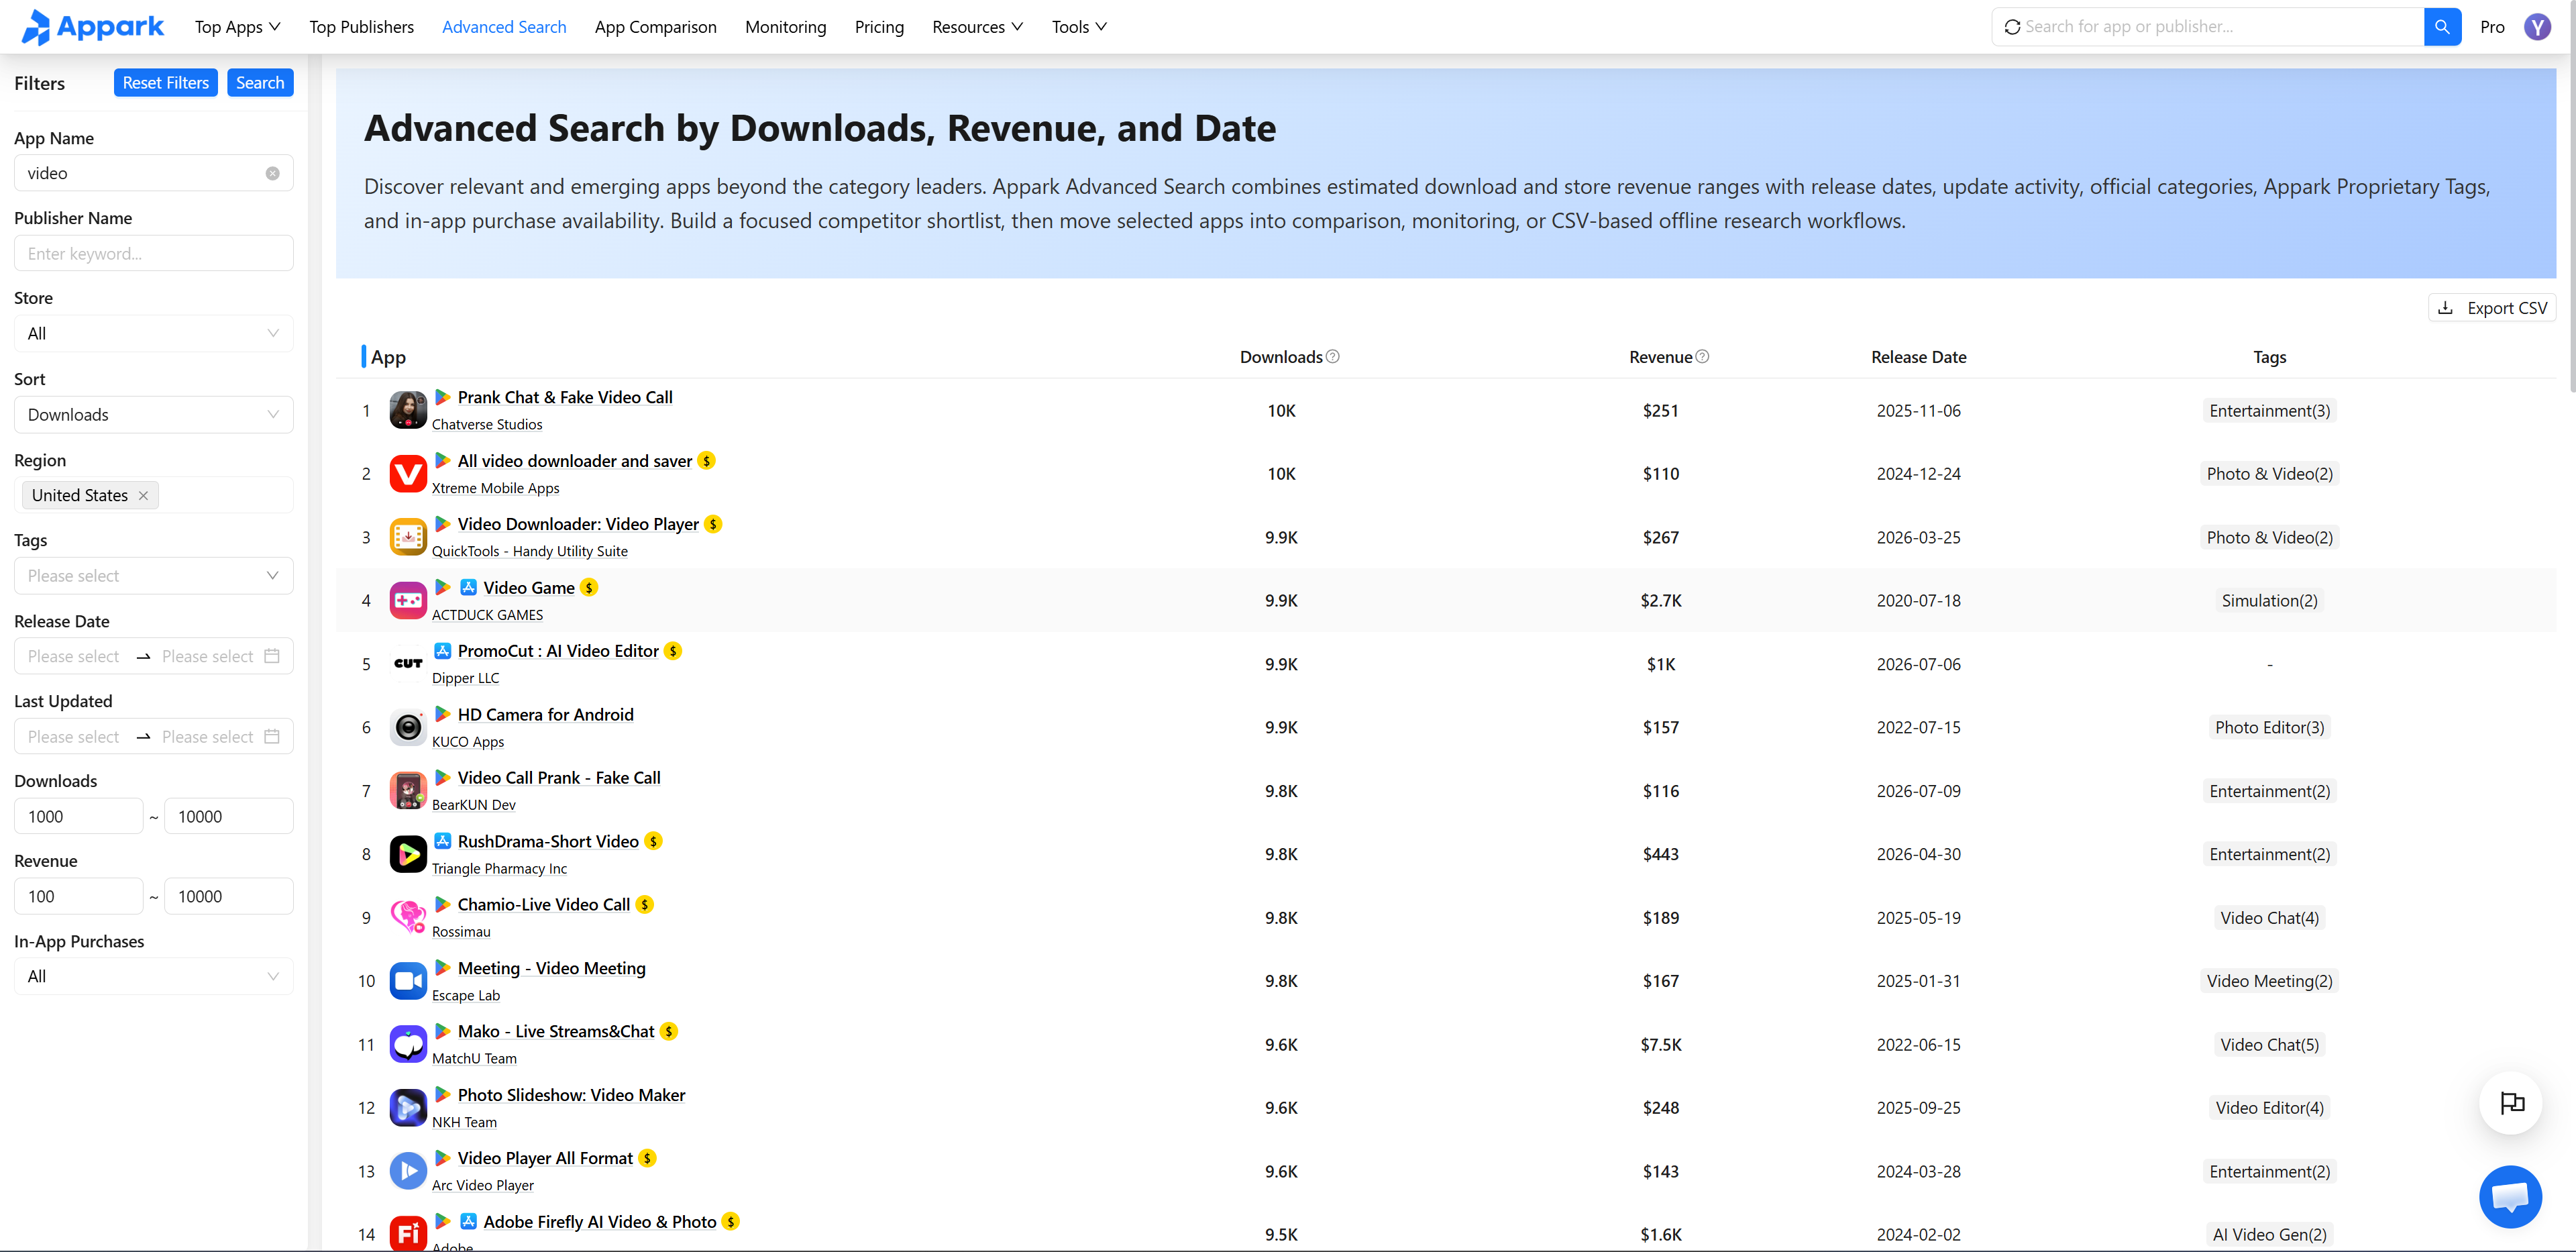Image resolution: width=2576 pixels, height=1252 pixels.
Task: Clear the App Name video field
Action: coord(272,173)
